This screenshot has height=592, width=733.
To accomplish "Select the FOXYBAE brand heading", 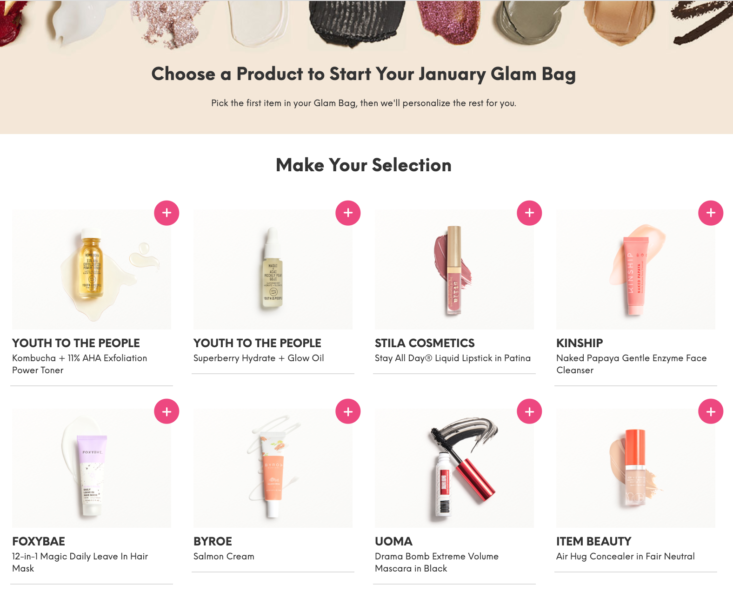I will tap(38, 541).
